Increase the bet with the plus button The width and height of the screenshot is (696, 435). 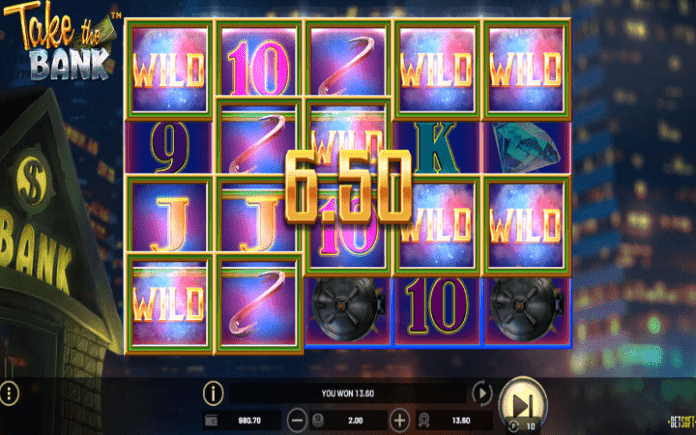point(400,420)
